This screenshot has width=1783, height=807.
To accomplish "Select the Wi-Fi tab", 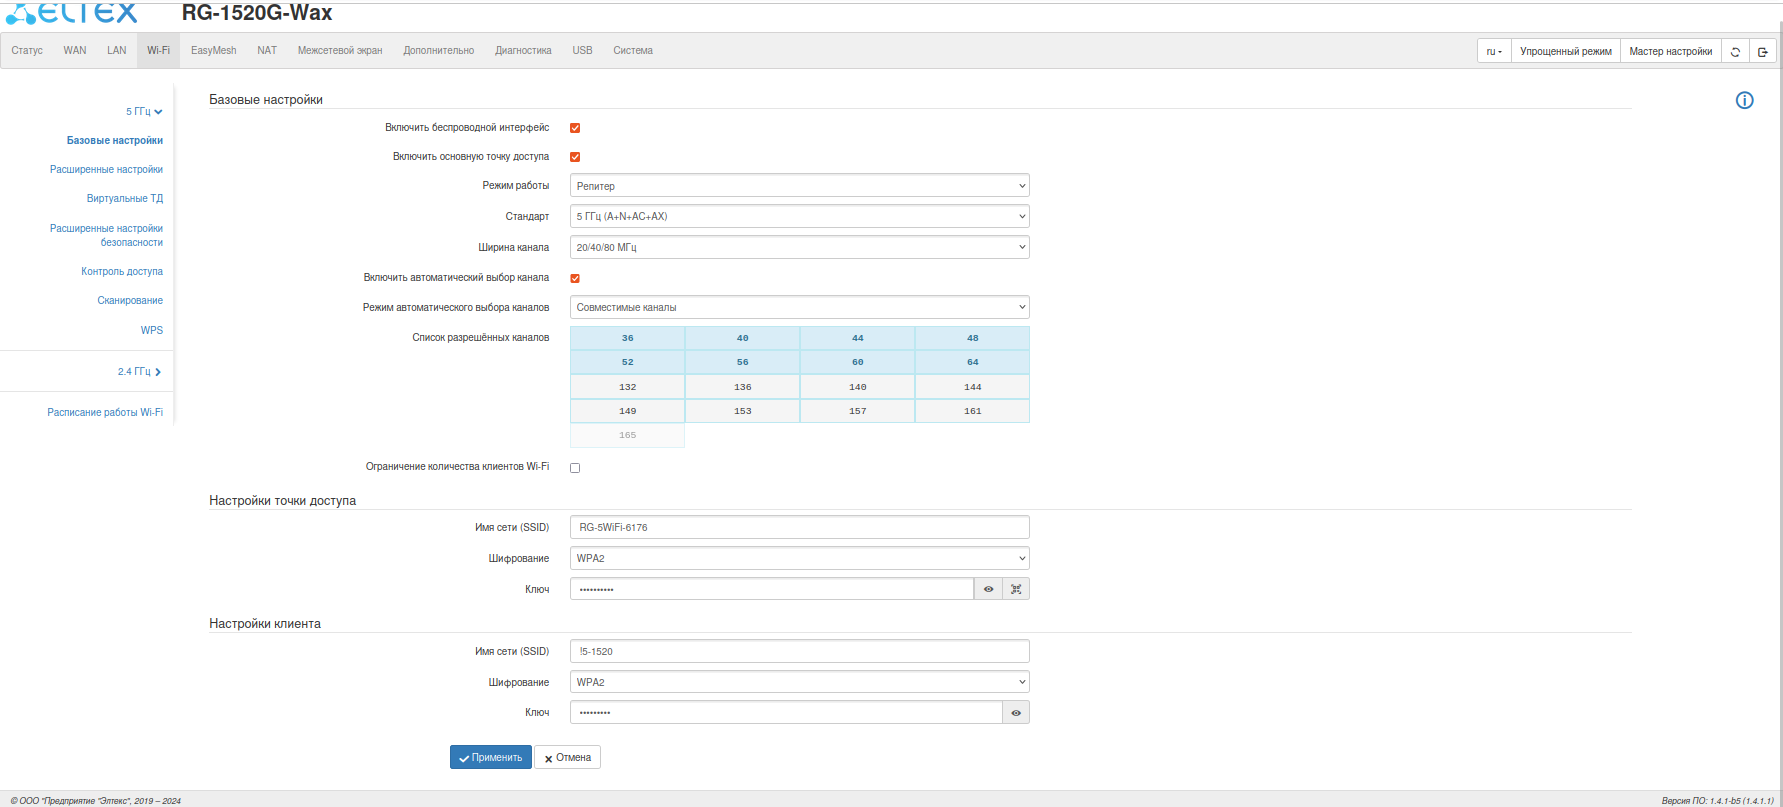I will 159,50.
